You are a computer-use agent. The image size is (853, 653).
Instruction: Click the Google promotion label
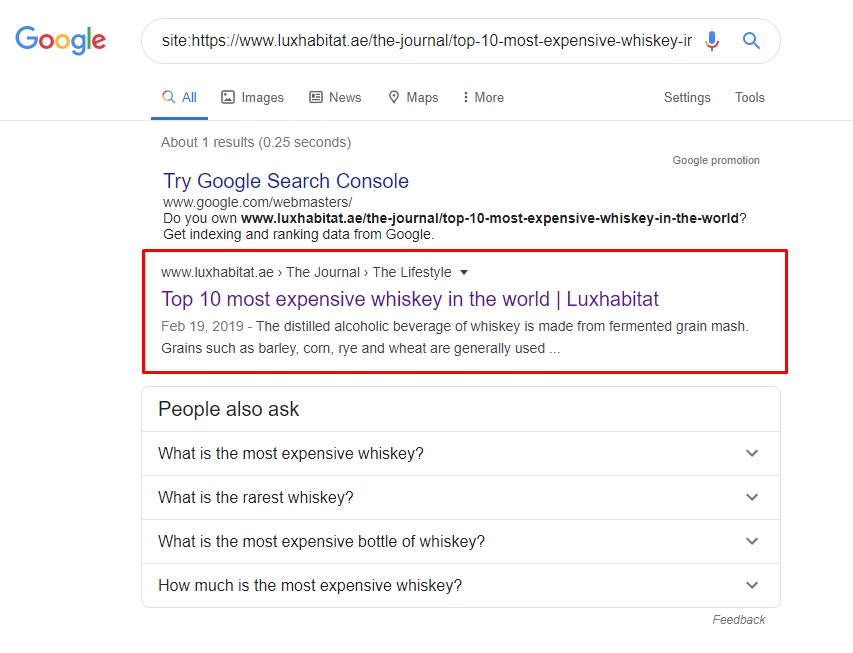716,161
